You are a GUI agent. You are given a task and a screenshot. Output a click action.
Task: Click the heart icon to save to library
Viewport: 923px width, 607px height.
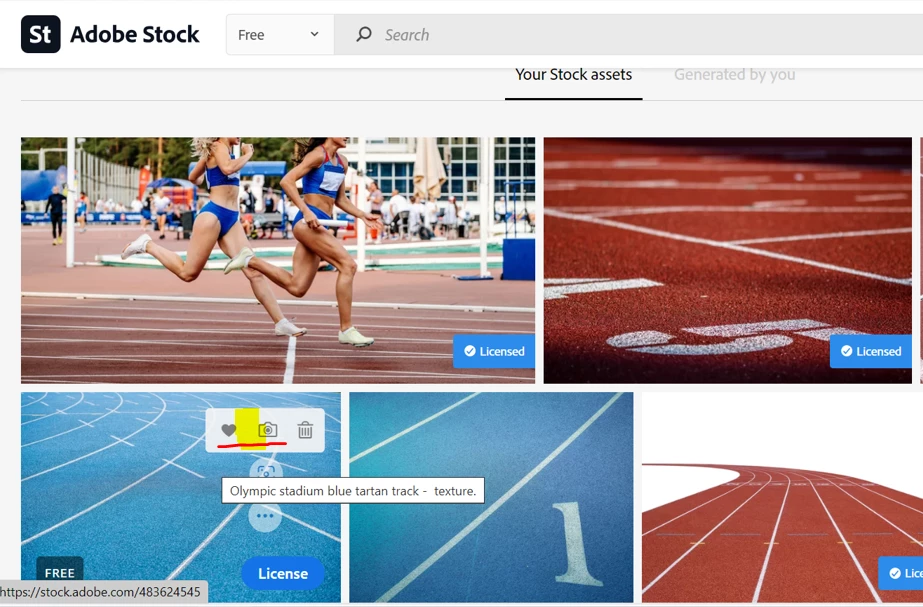point(228,430)
